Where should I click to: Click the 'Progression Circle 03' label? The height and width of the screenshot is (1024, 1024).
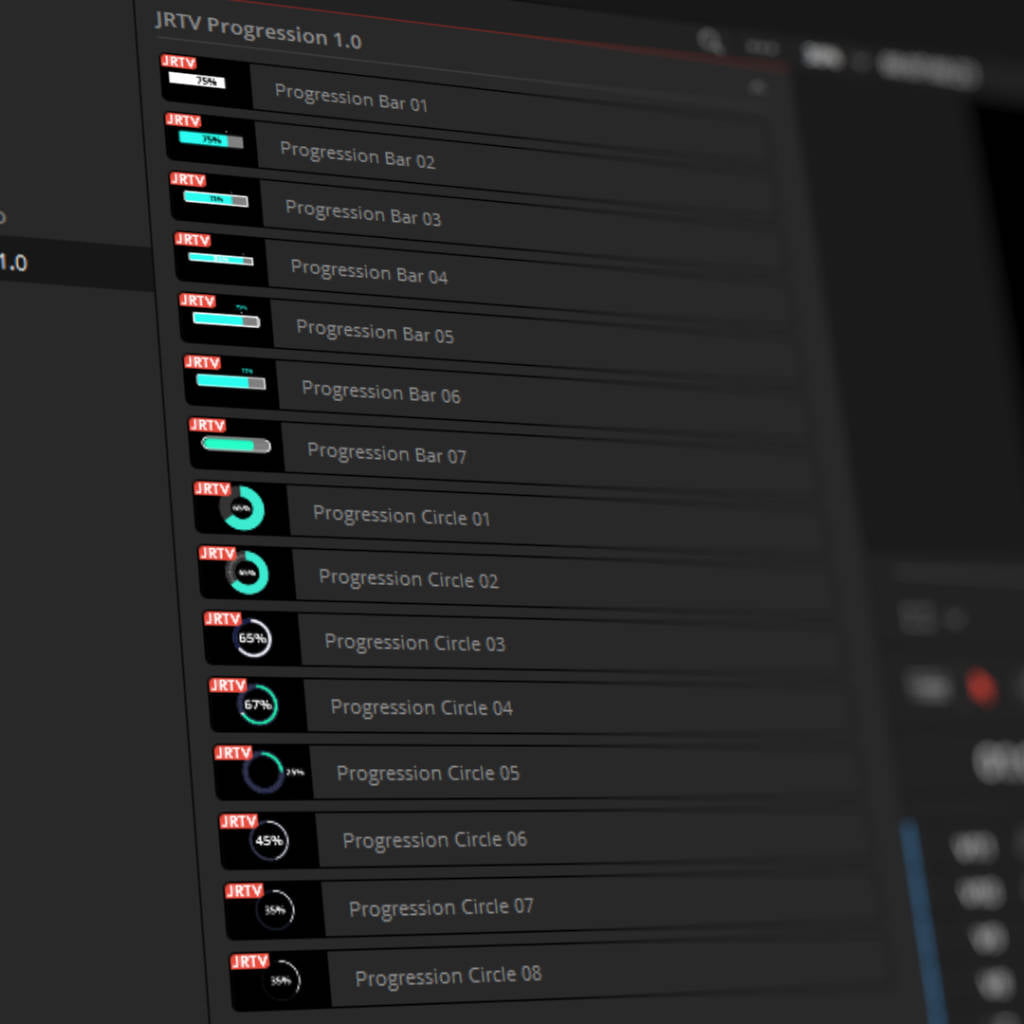(x=415, y=643)
